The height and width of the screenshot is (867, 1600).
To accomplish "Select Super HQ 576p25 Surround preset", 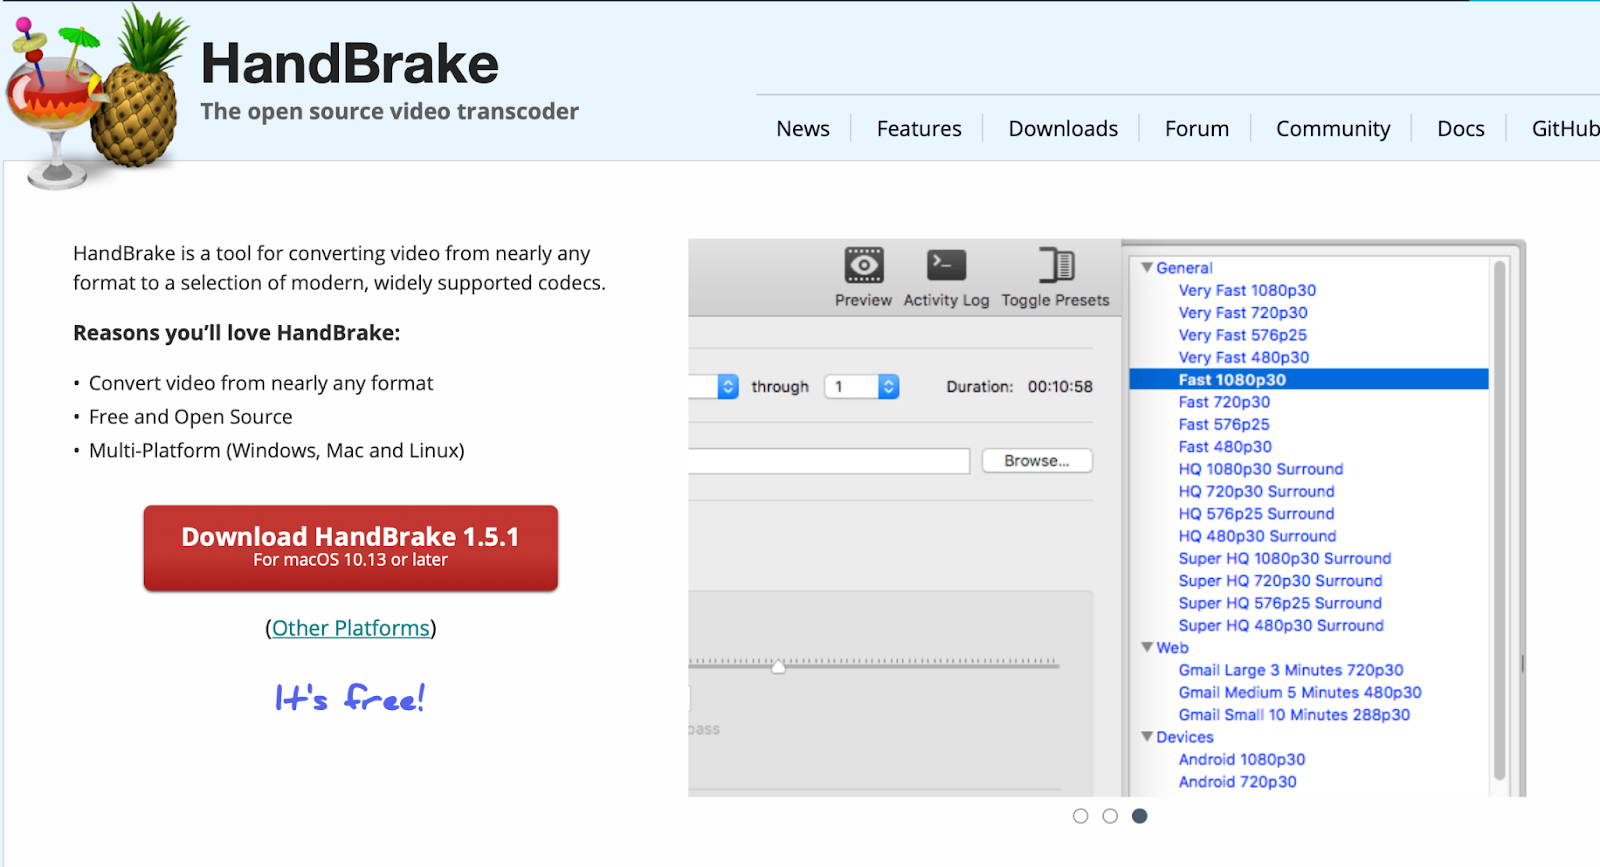I will [x=1280, y=603].
